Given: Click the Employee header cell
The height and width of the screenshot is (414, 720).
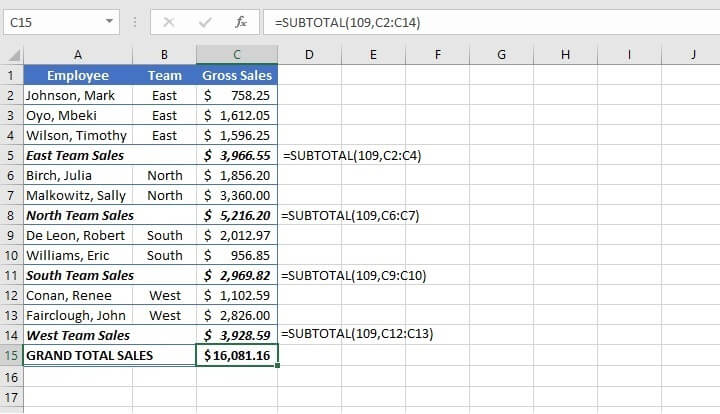Looking at the screenshot, I should tap(78, 75).
